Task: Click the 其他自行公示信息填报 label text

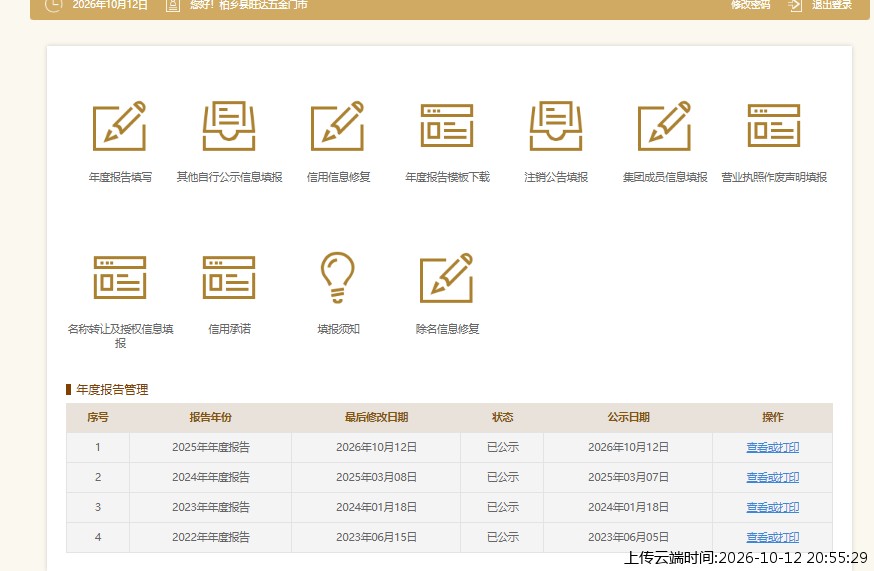Action: (229, 177)
